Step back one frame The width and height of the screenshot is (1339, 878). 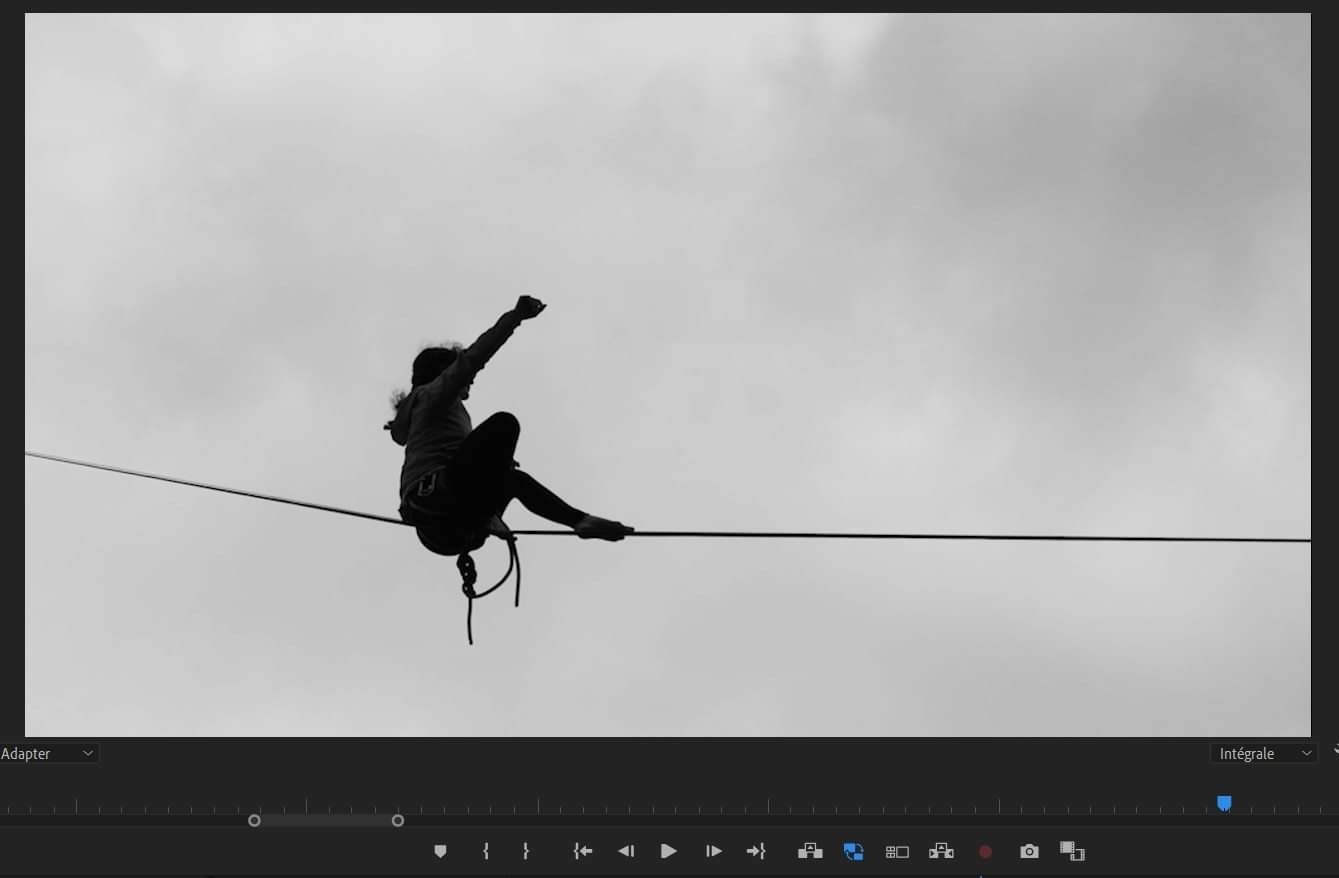point(626,851)
